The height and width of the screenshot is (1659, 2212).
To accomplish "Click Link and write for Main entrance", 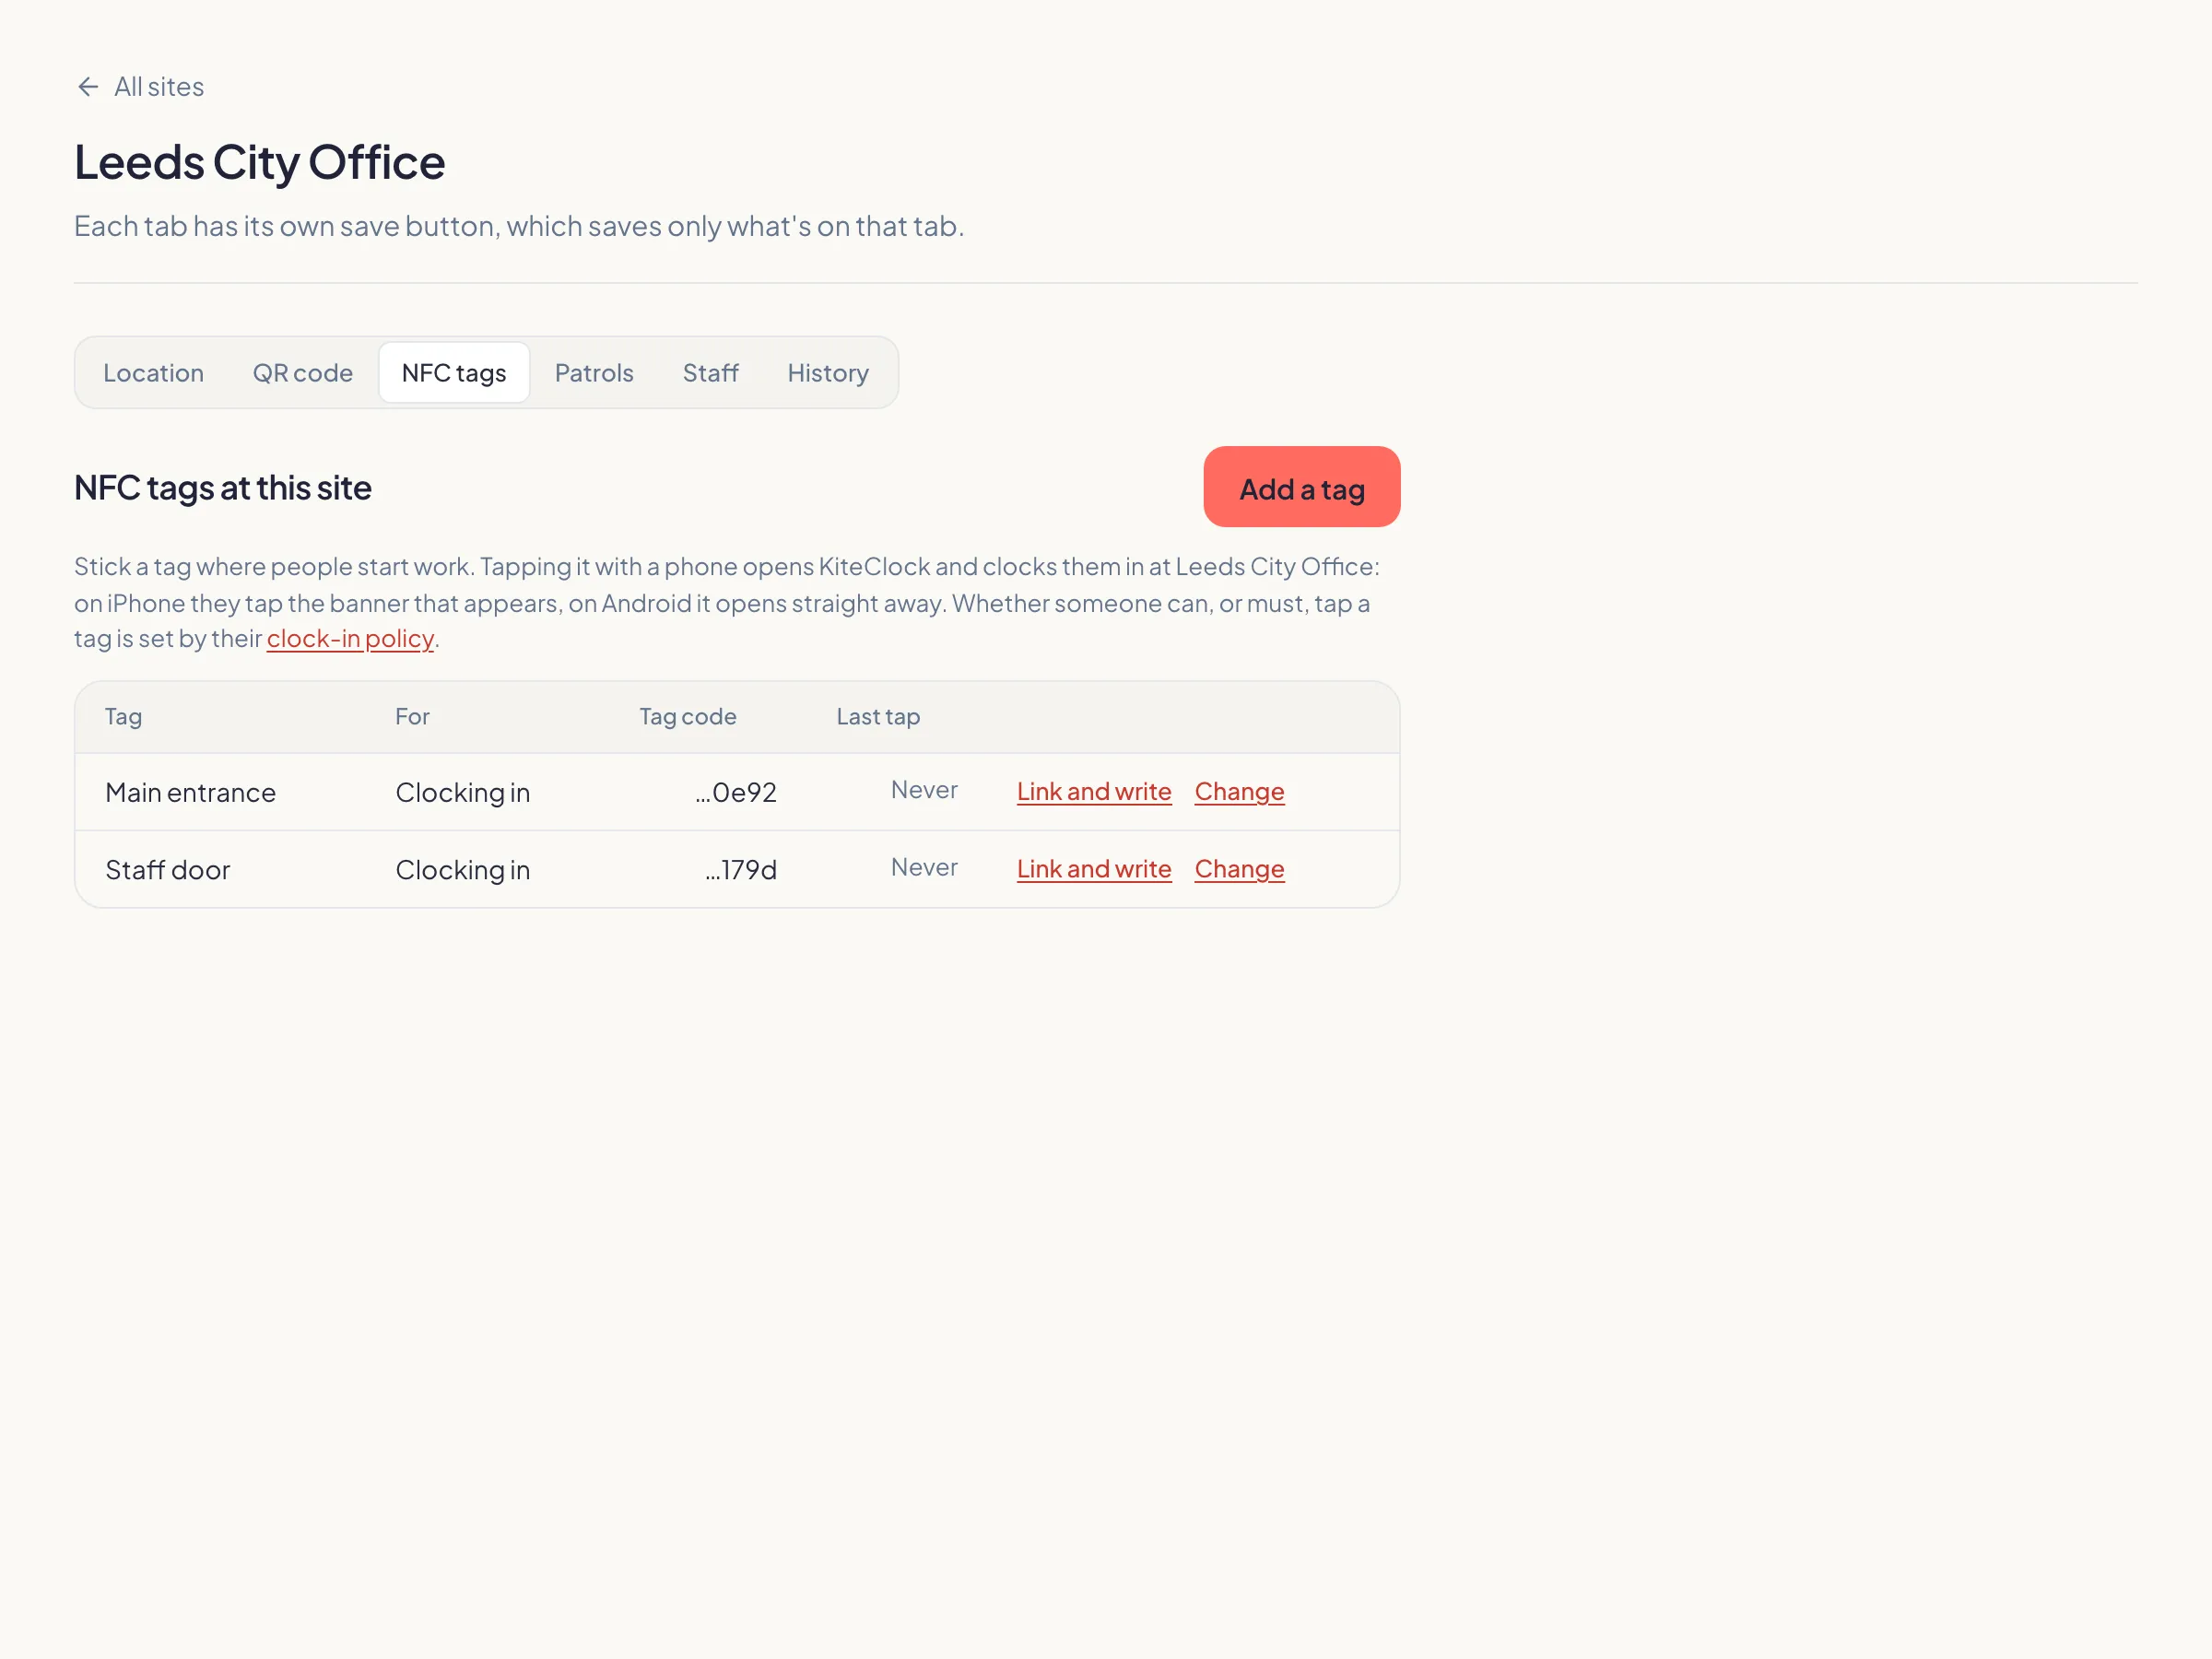I will tap(1093, 792).
